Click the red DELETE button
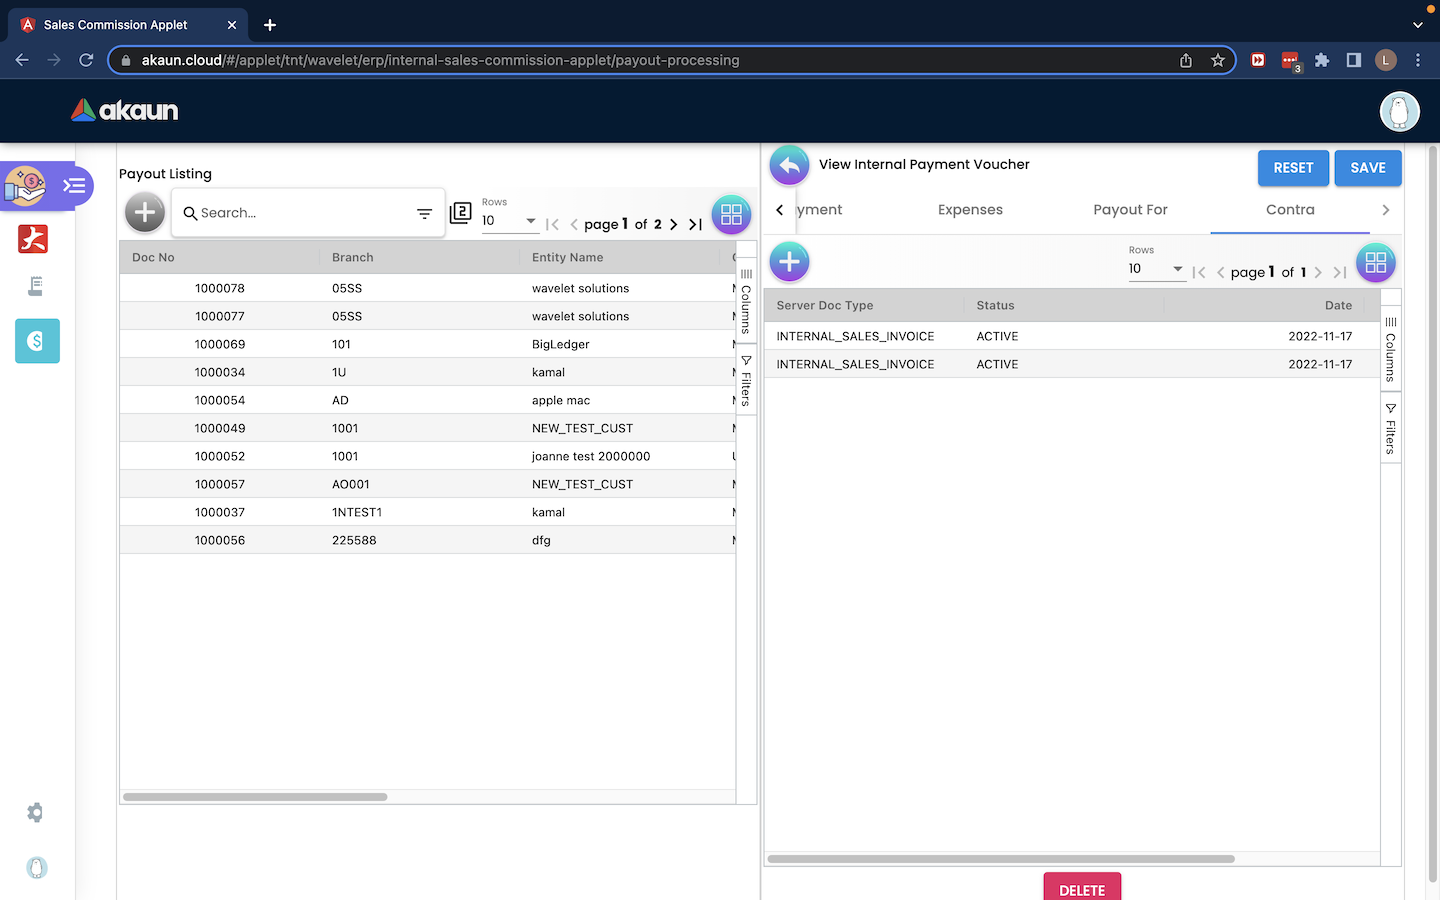This screenshot has height=900, width=1440. click(x=1082, y=888)
